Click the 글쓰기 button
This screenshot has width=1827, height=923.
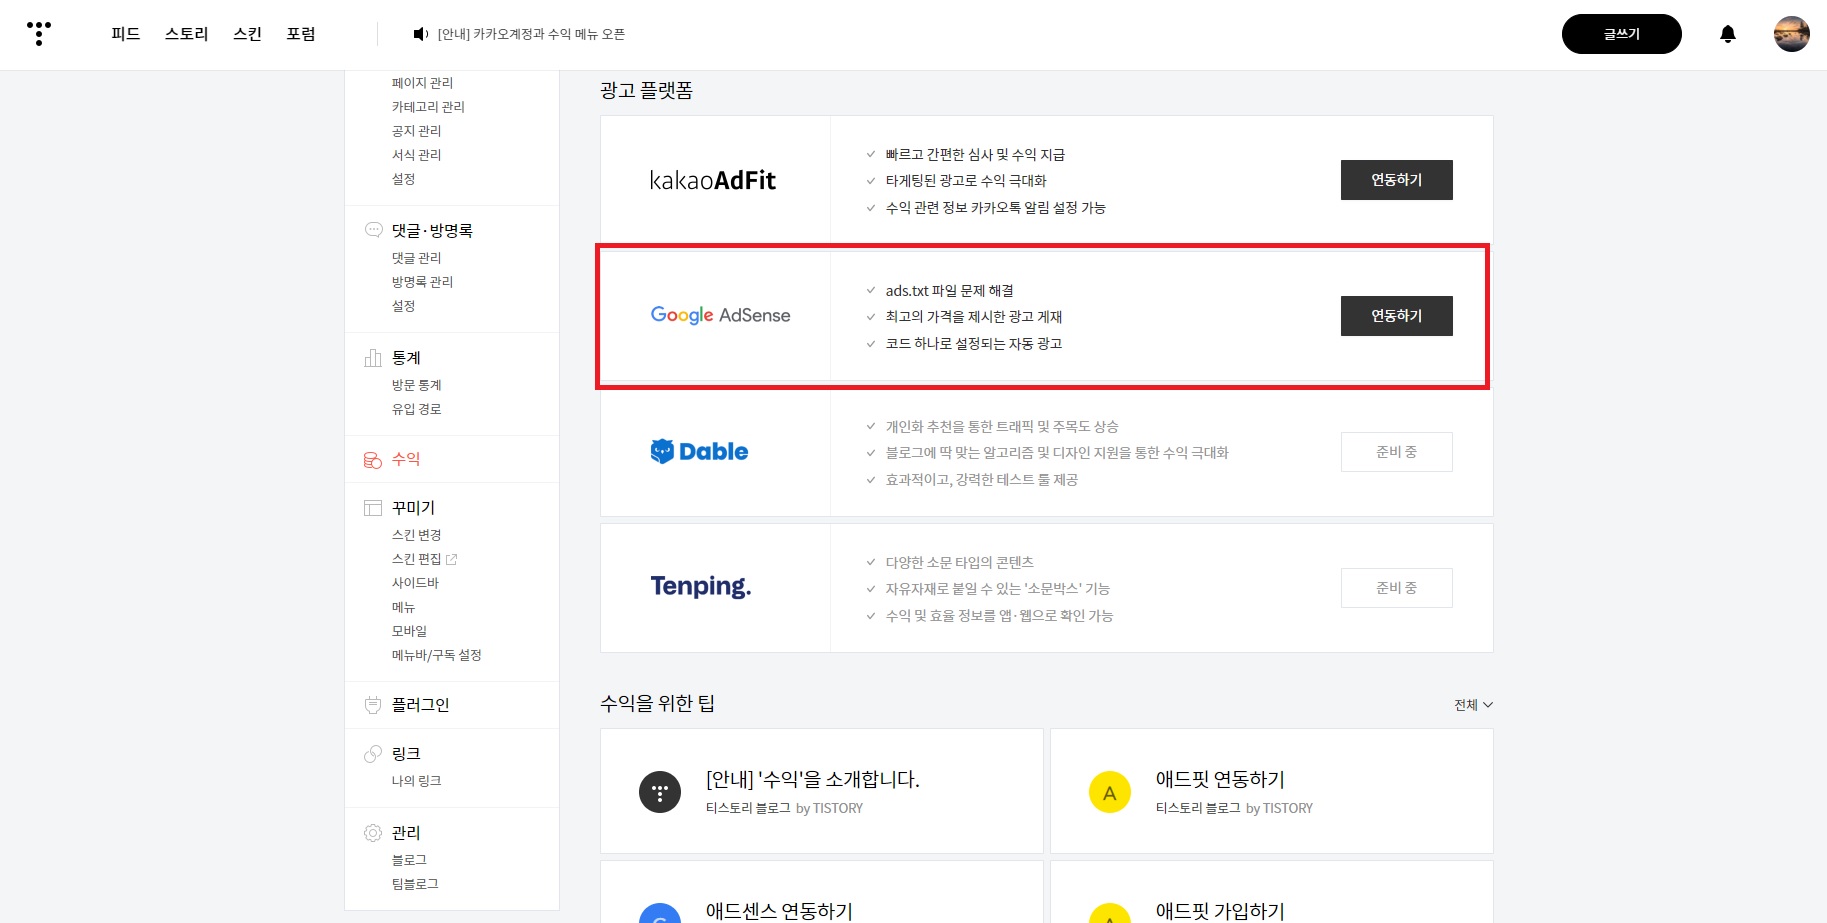point(1622,34)
